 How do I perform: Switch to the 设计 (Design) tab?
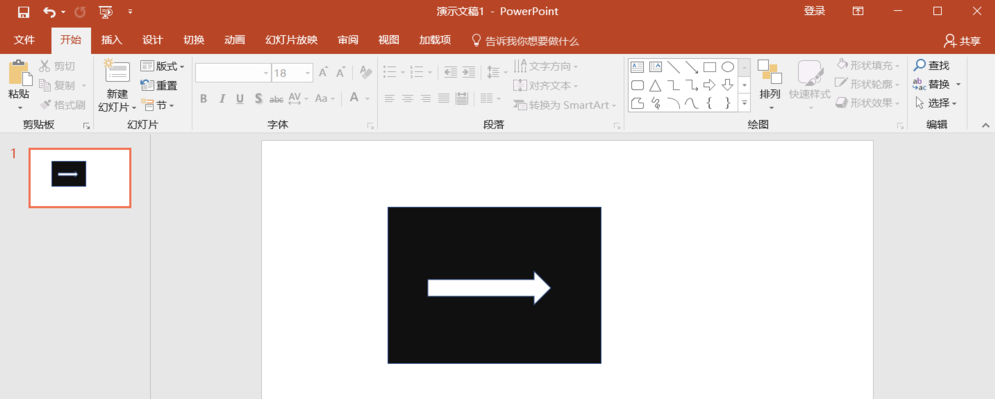coord(152,40)
